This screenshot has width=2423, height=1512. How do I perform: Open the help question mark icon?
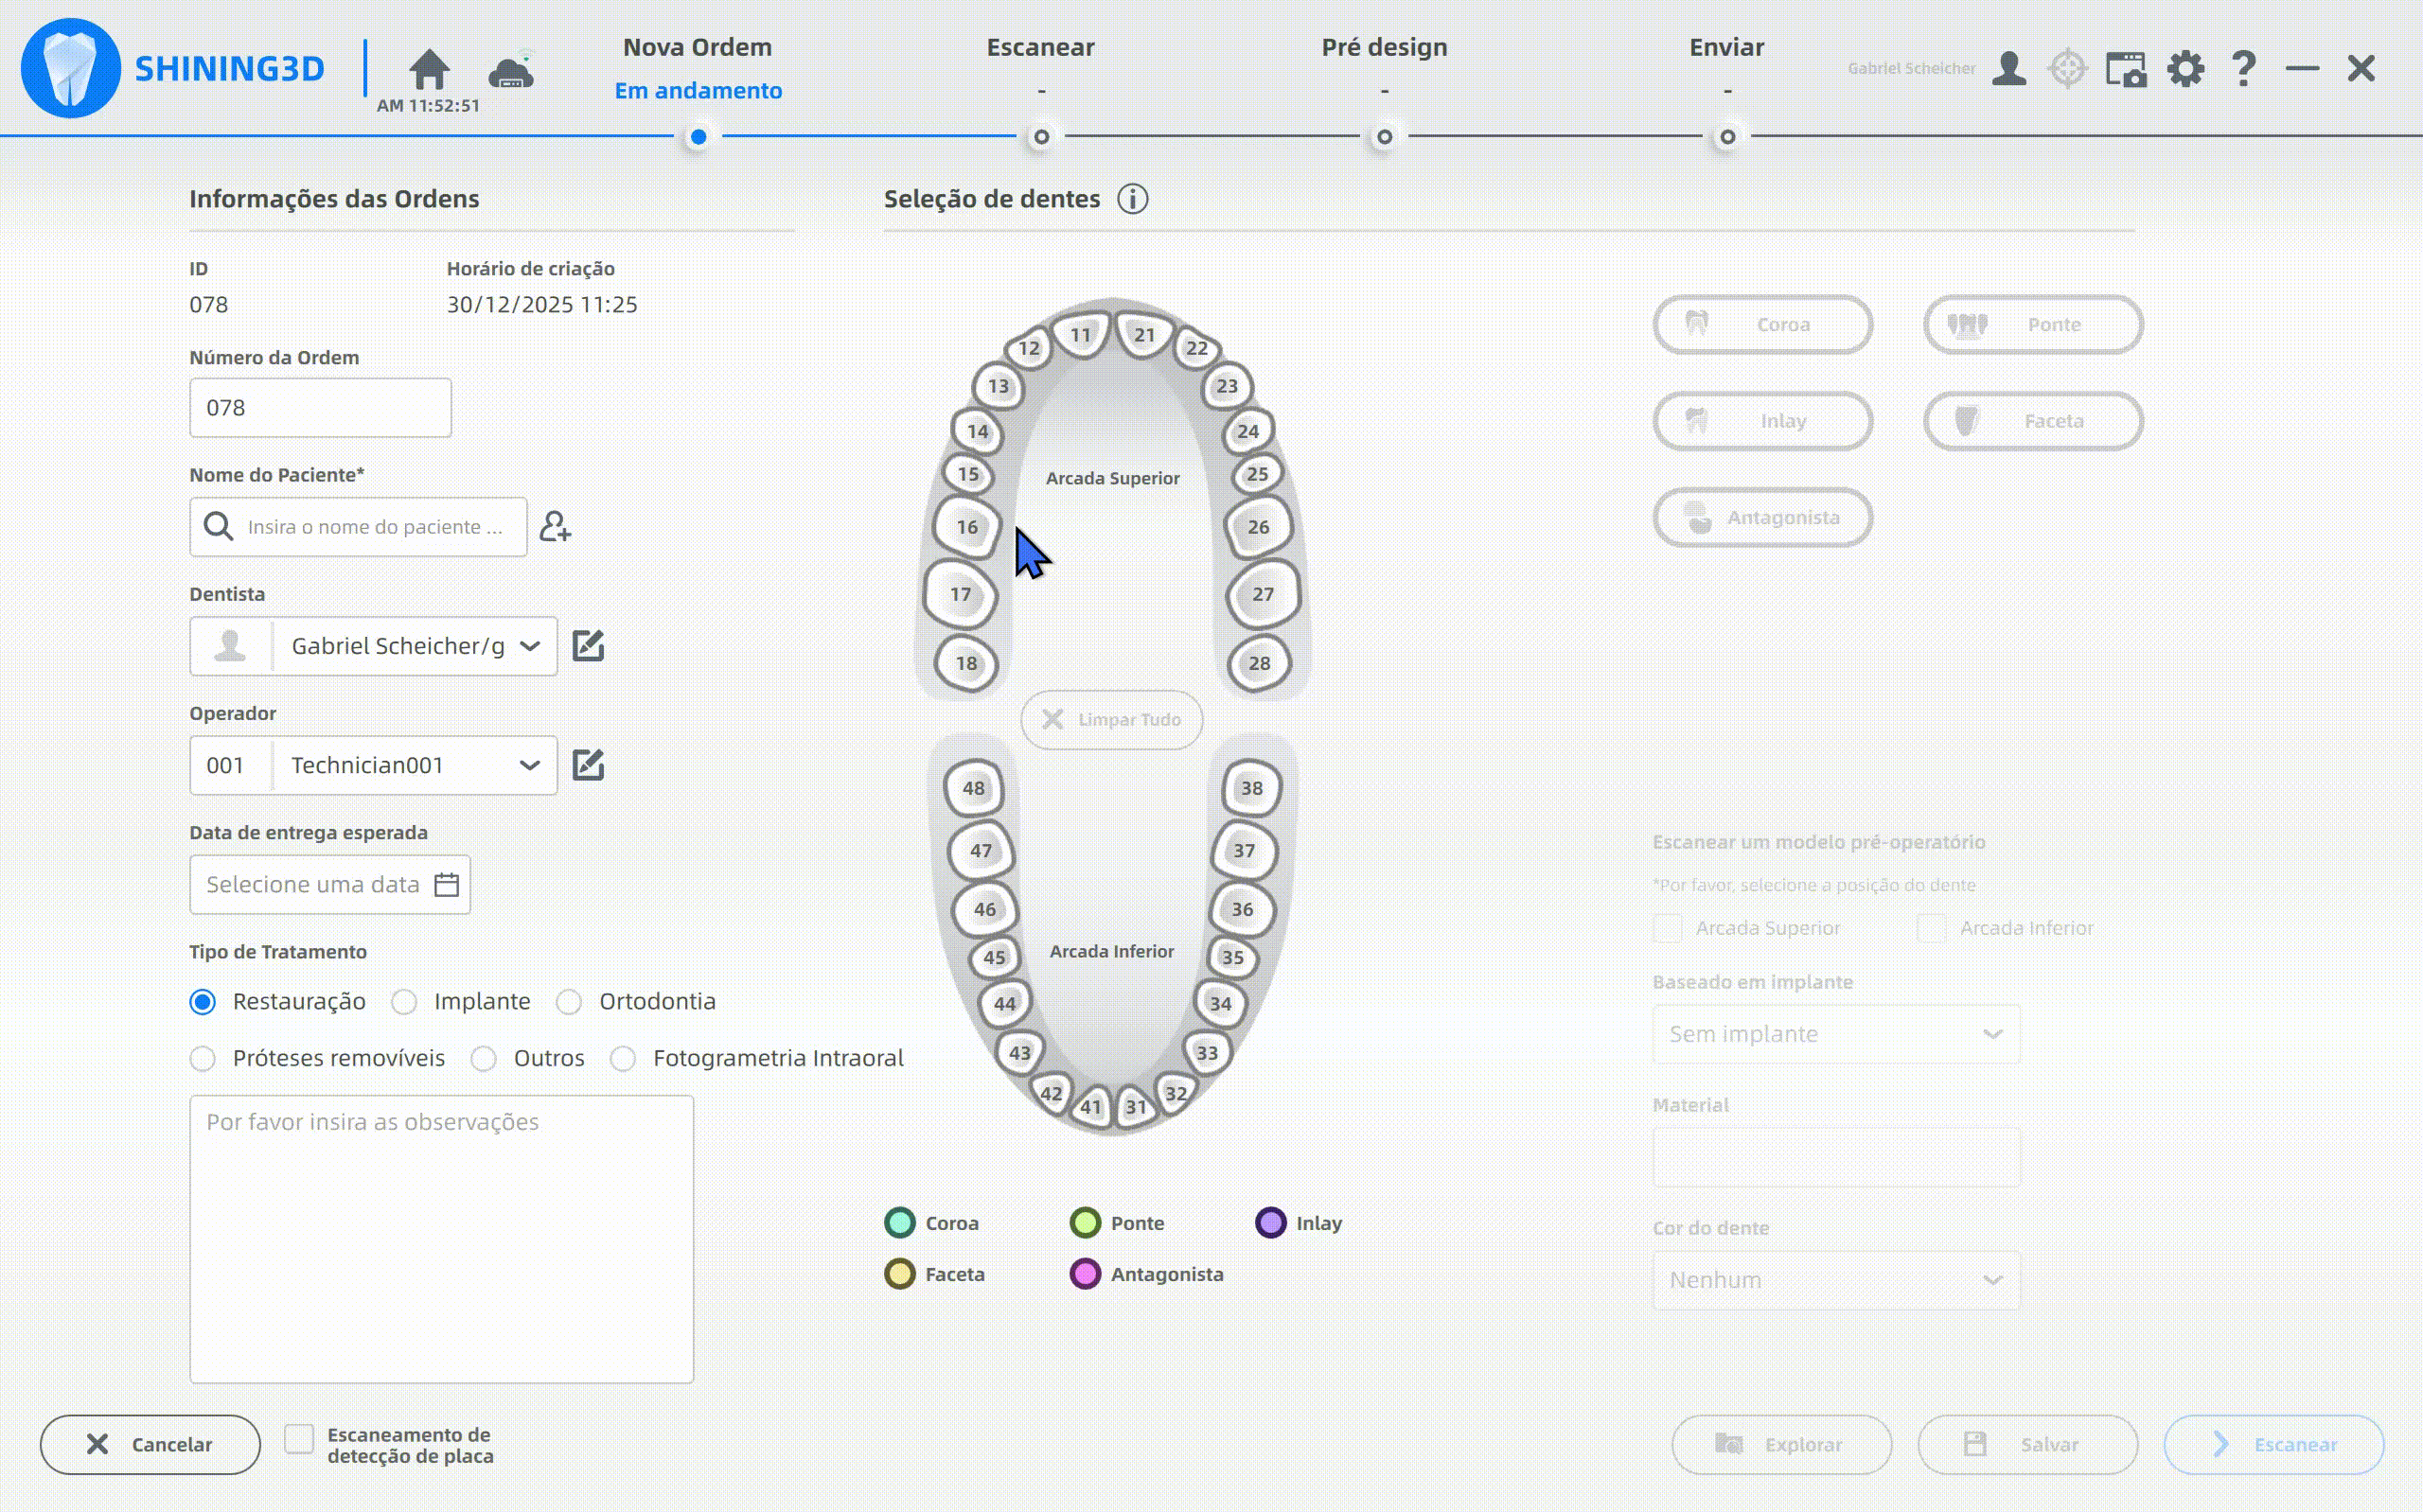(x=2243, y=69)
